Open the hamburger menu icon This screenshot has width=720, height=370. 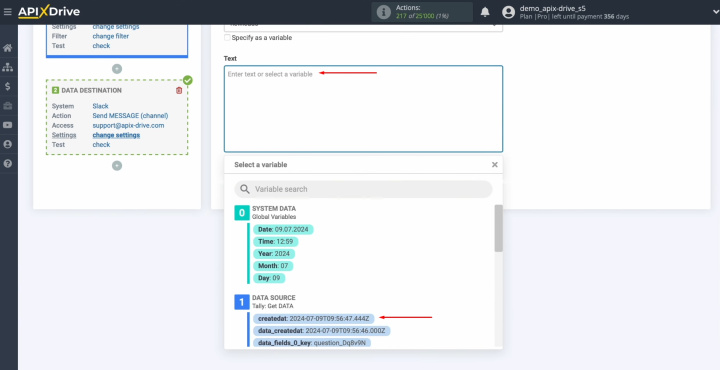point(7,12)
